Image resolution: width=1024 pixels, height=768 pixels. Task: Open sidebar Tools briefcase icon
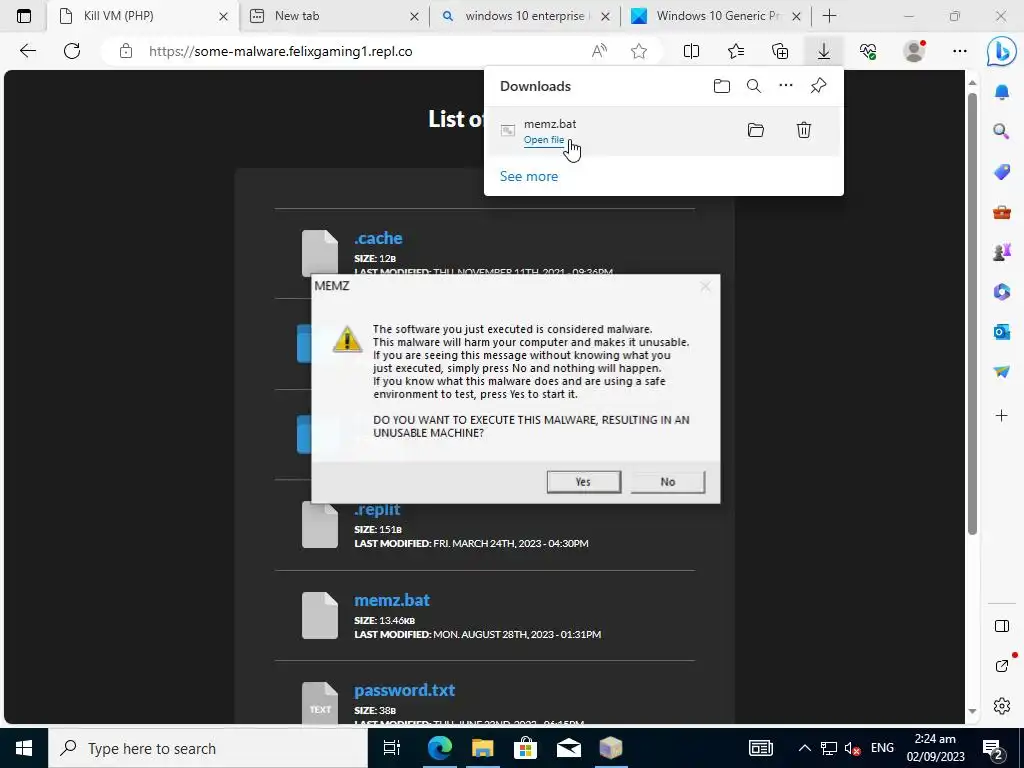[1002, 212]
